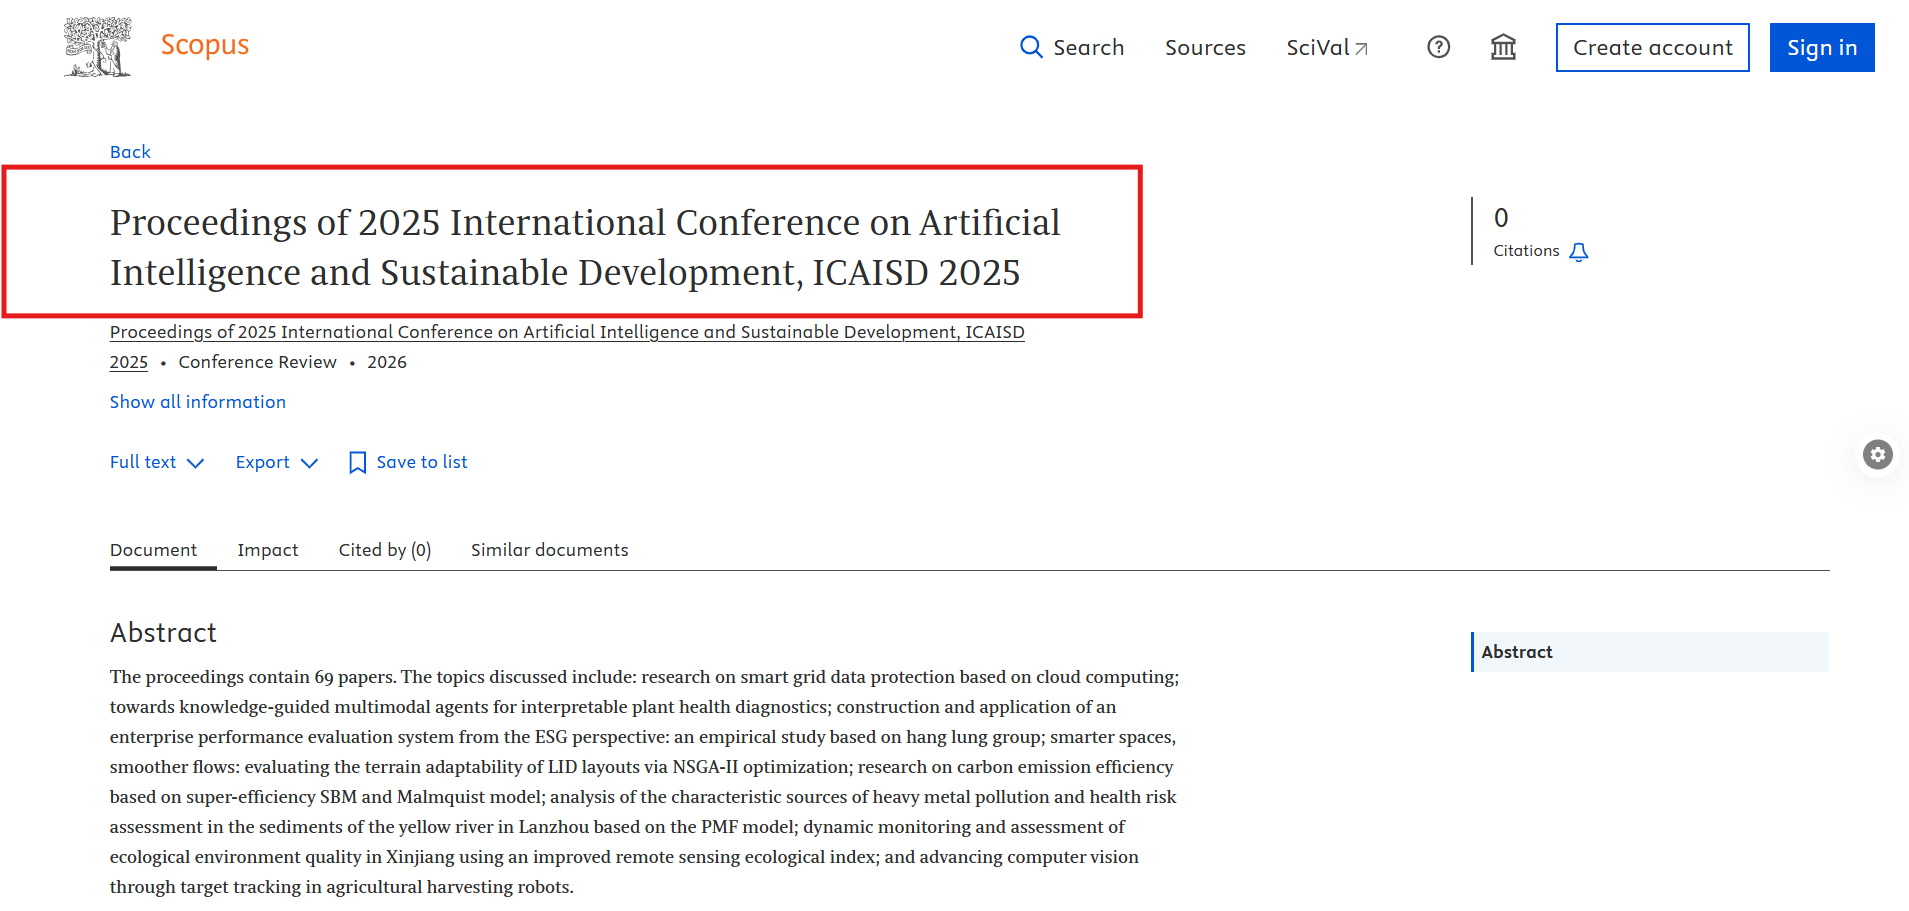Expand Show all information
1909x911 pixels.
pyautogui.click(x=198, y=402)
